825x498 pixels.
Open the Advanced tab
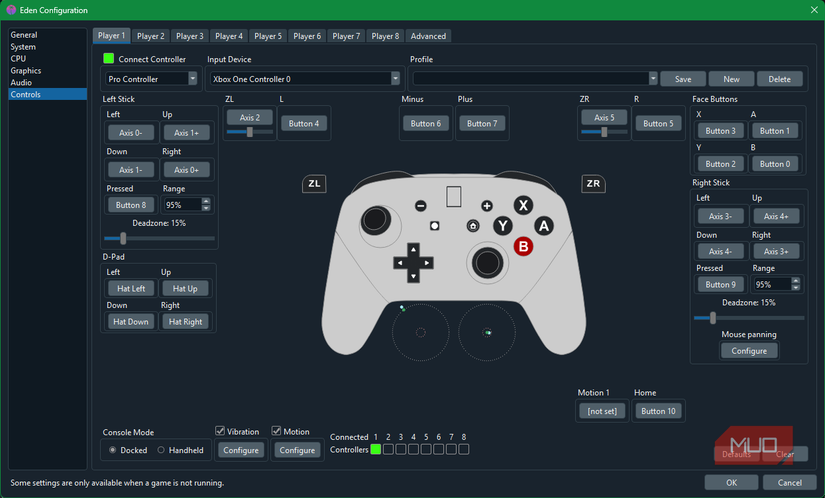[x=428, y=36]
